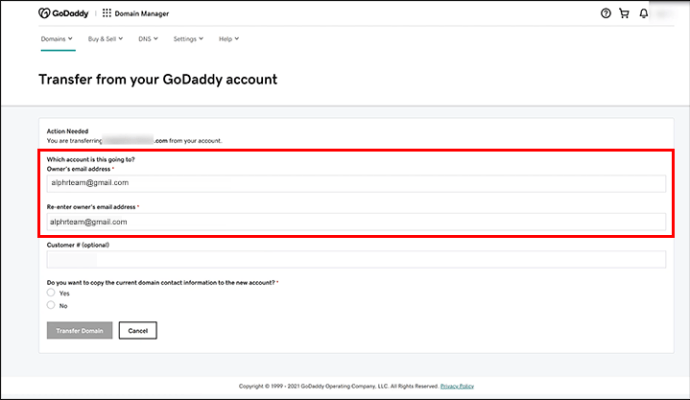The image size is (690, 400).
Task: Open the Help menu in navigation bar
Action: 229,39
